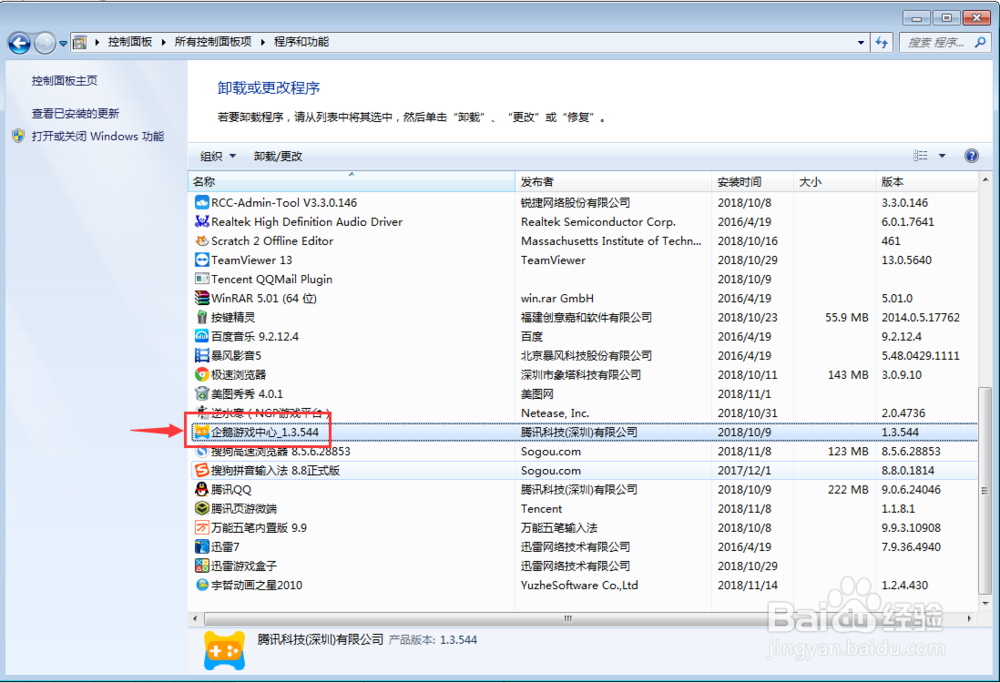The height and width of the screenshot is (683, 1000).
Task: Click the 腾讯页游微端 icon
Action: 202,509
